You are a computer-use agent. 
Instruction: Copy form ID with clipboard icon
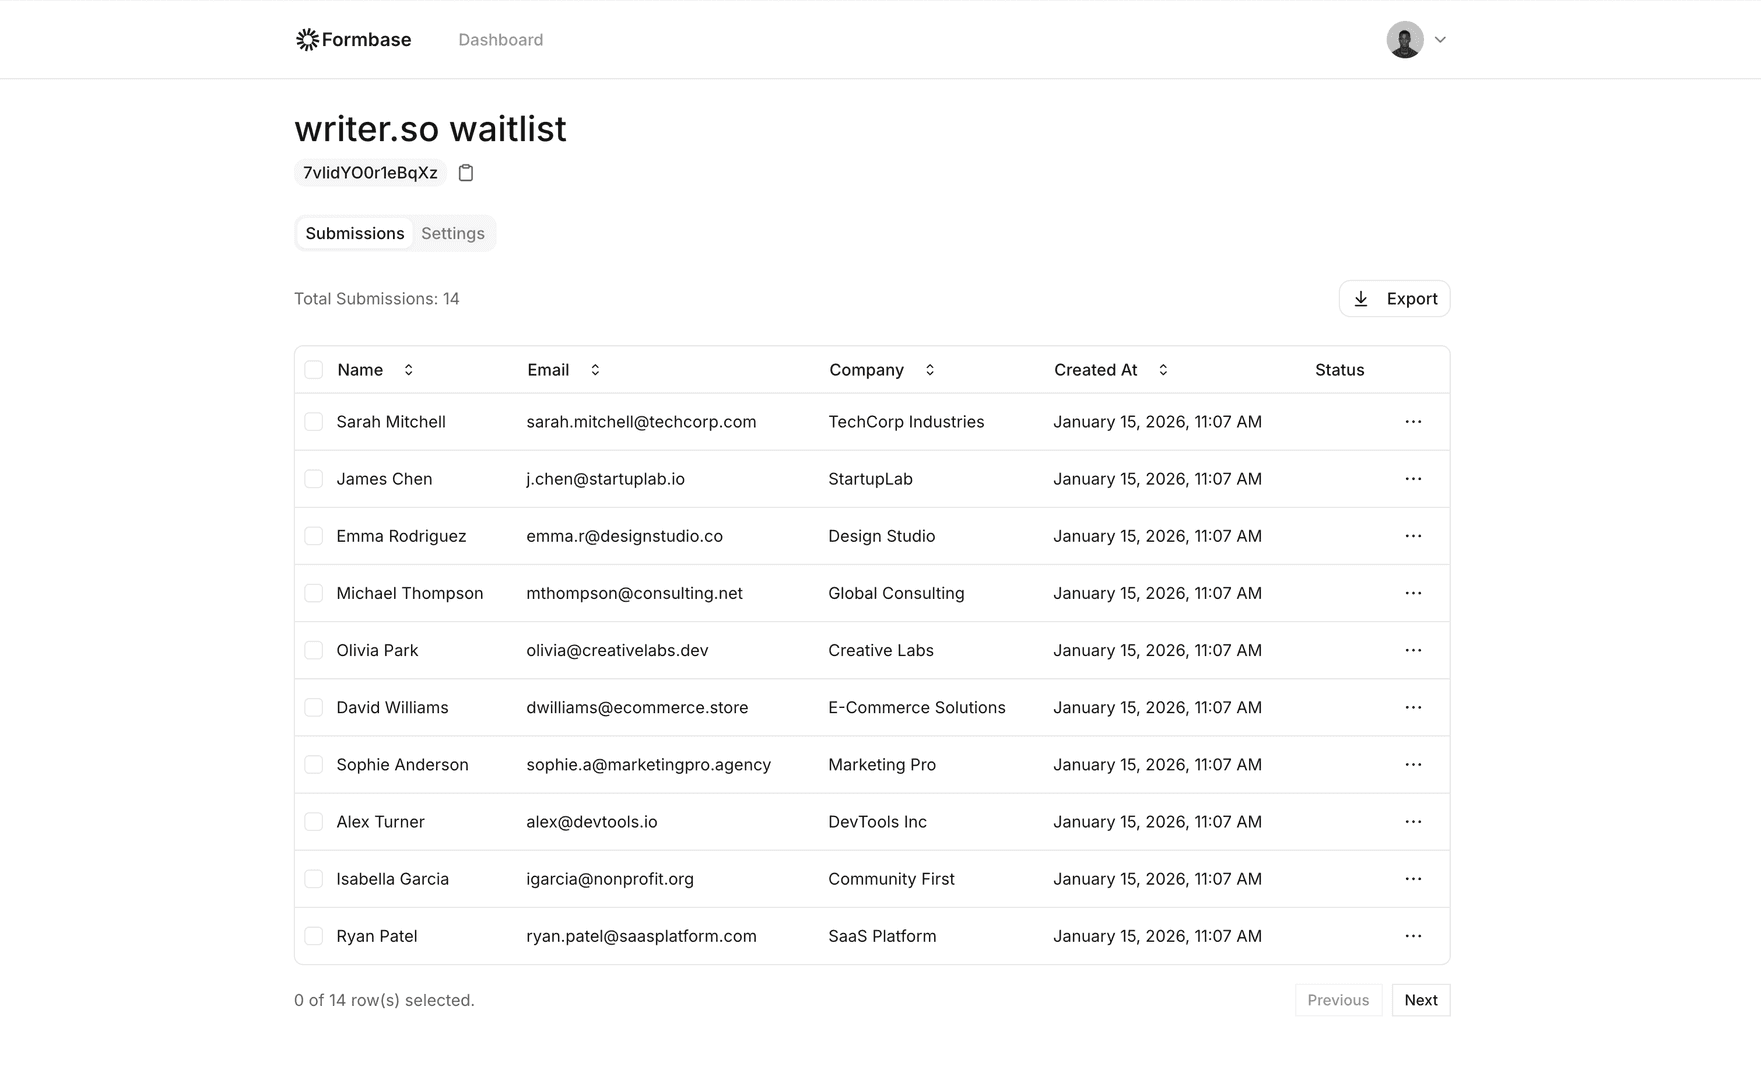(x=466, y=173)
